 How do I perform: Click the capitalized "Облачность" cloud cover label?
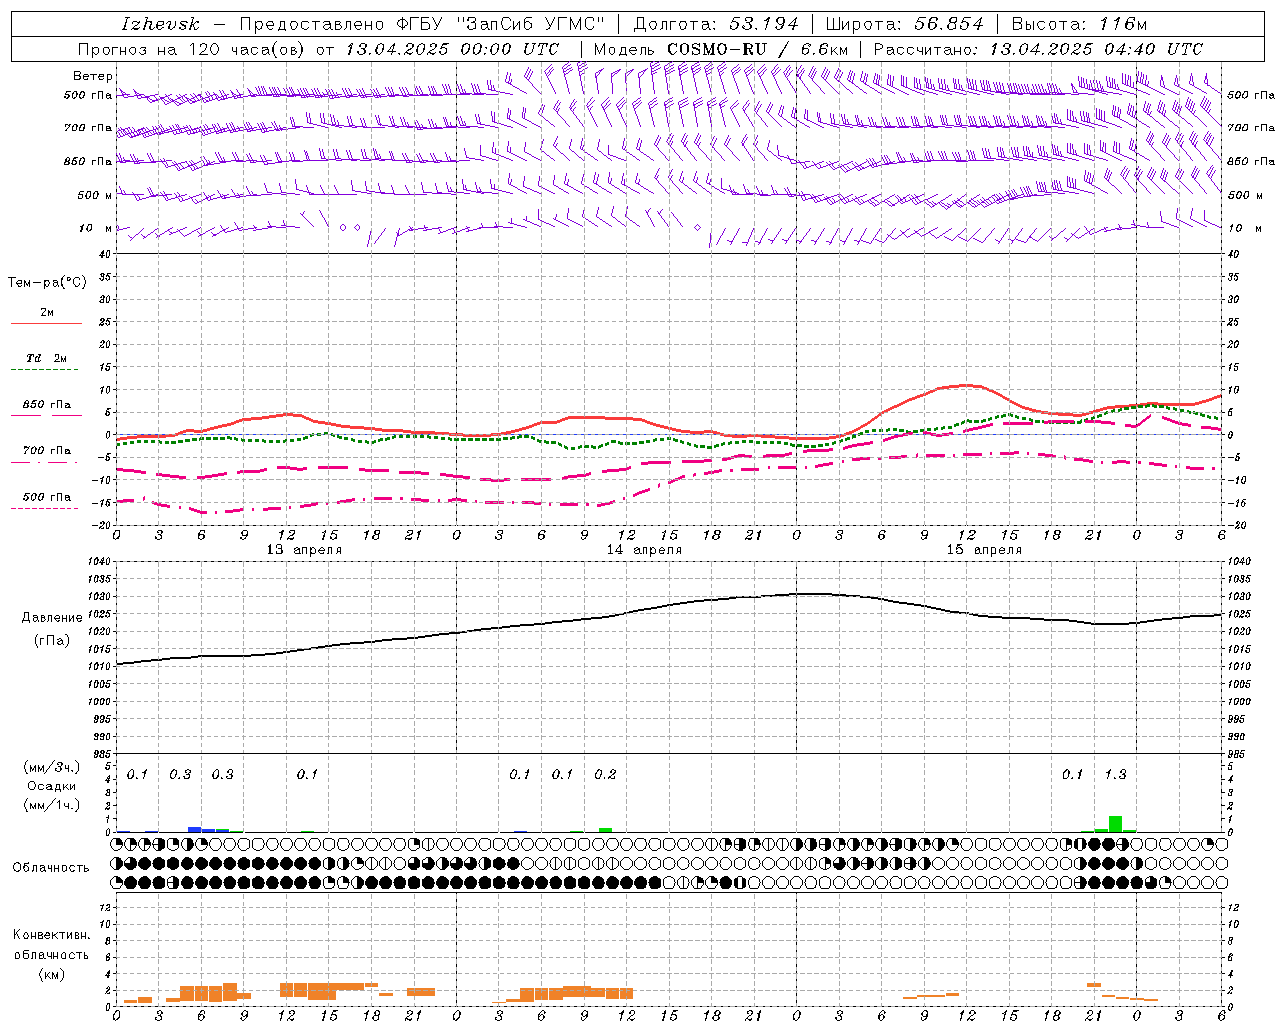pos(51,868)
